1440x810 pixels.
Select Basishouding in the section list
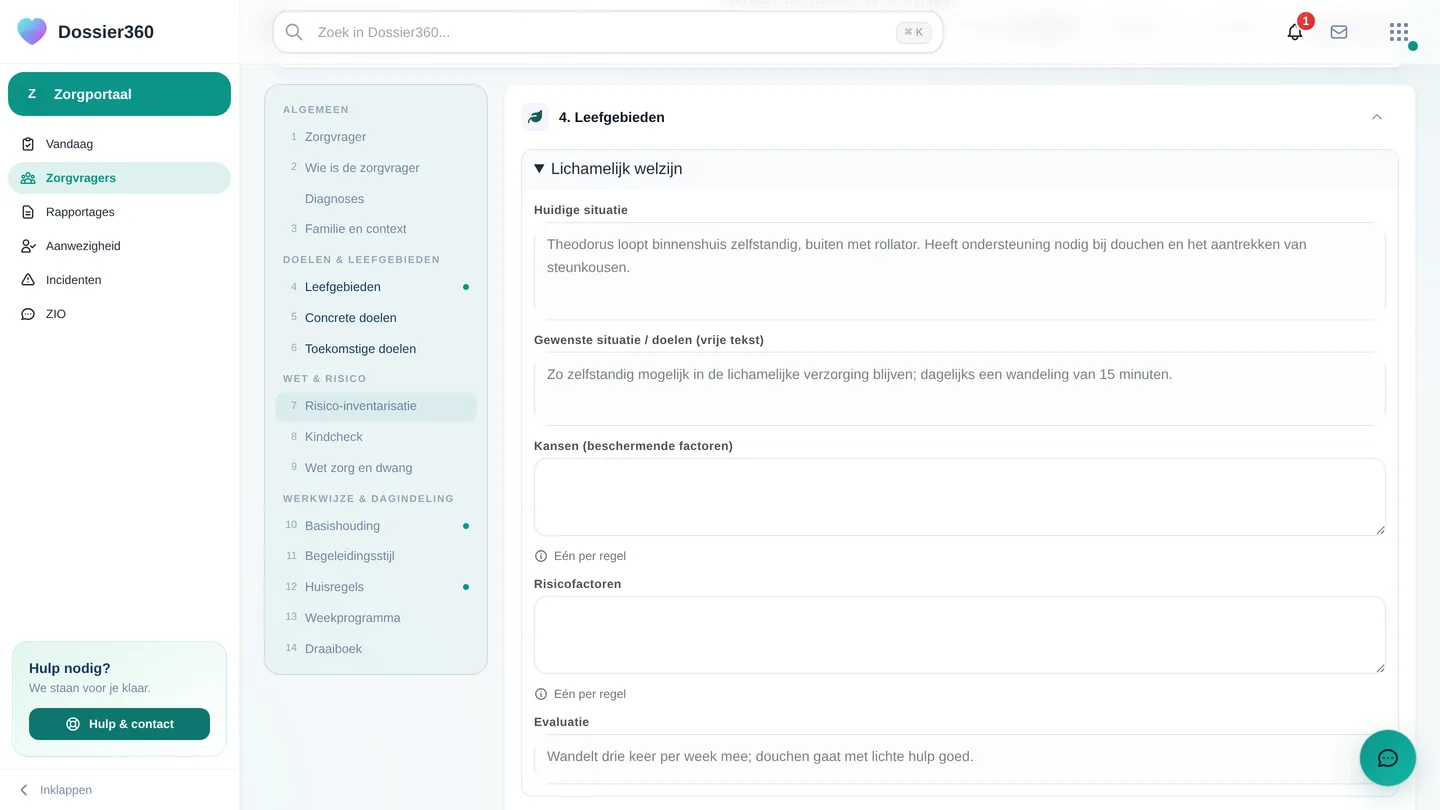pos(376,526)
